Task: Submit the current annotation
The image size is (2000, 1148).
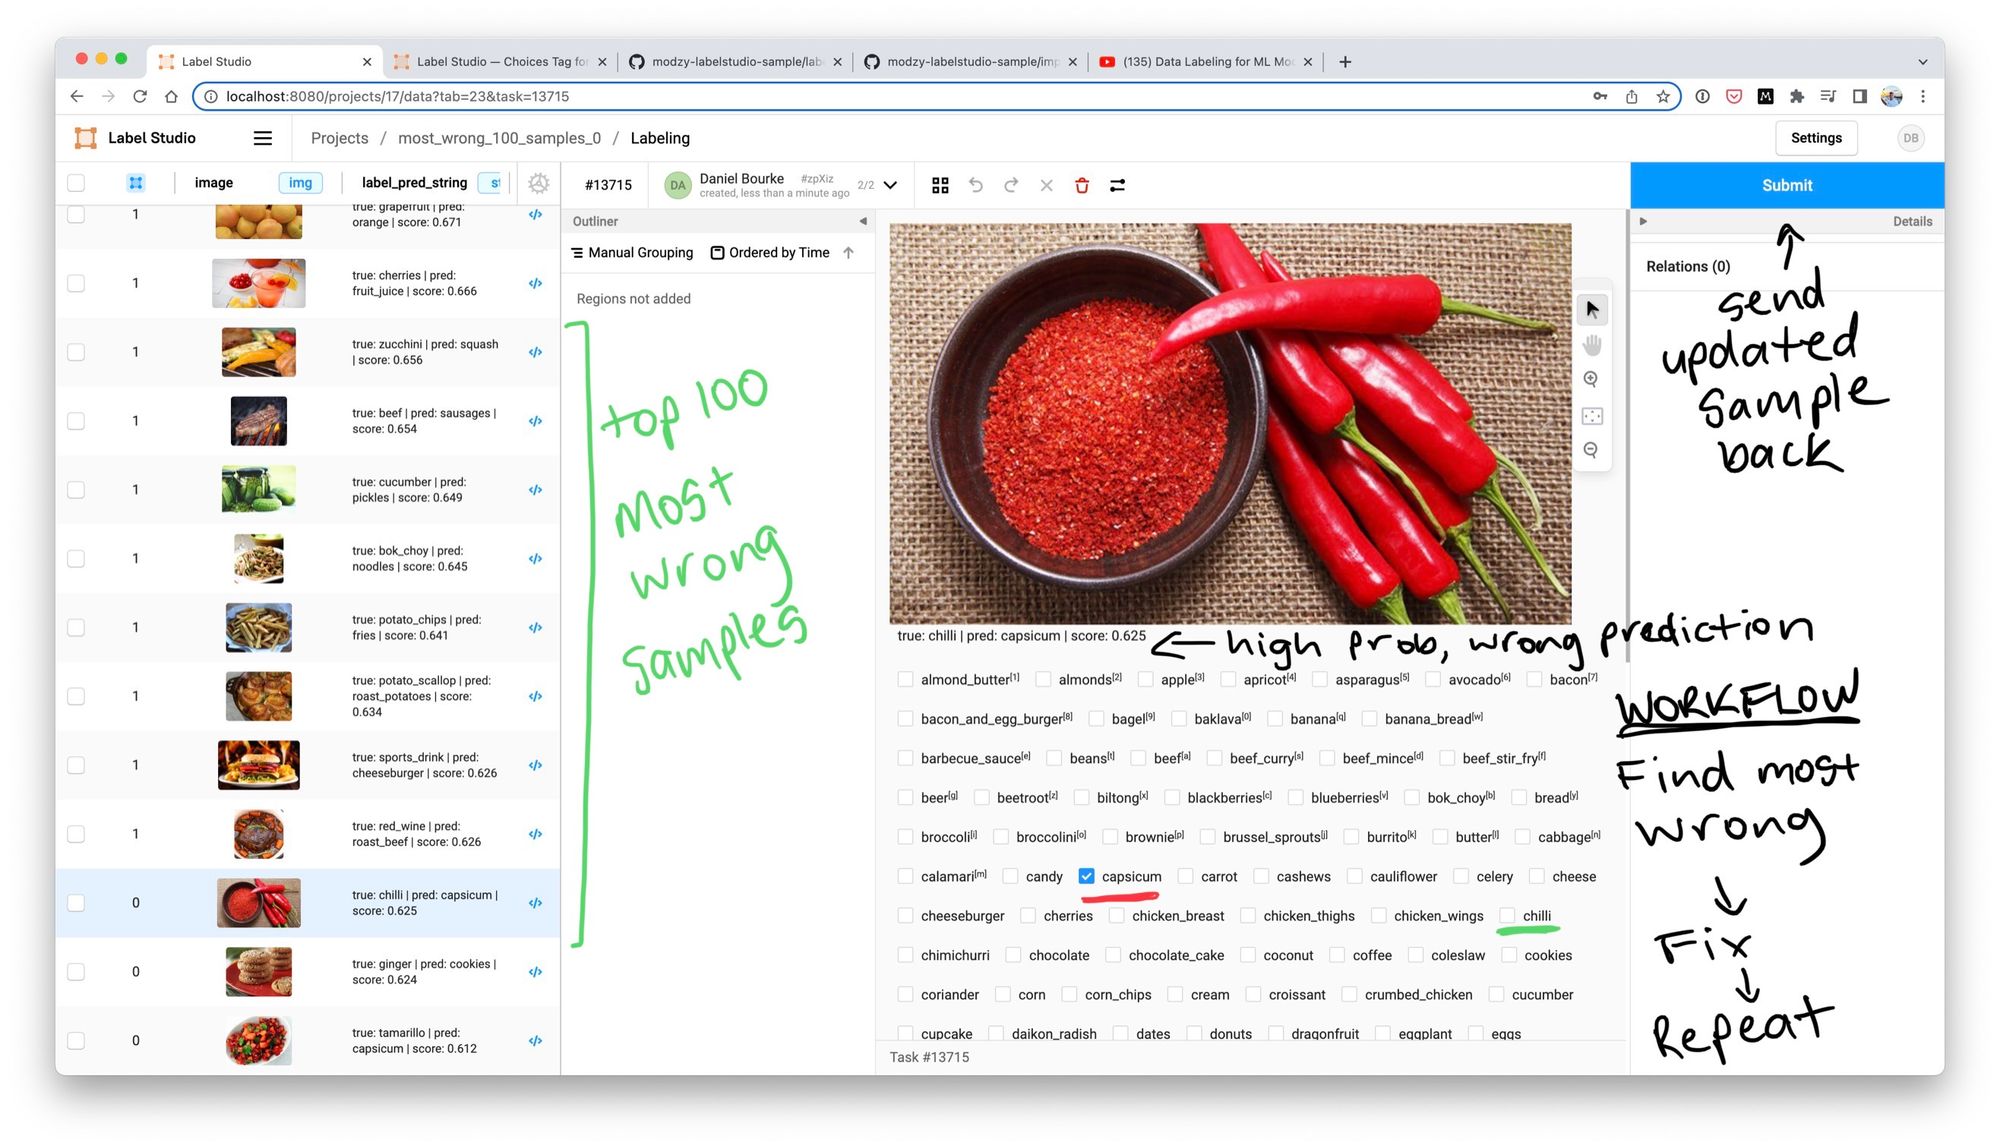Action: point(1782,184)
